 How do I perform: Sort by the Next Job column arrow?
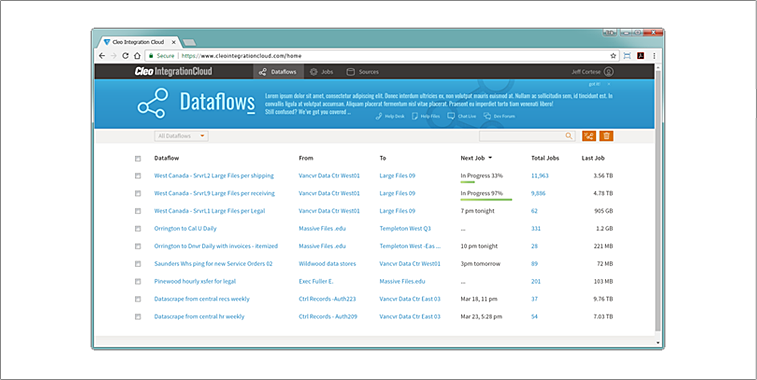490,158
